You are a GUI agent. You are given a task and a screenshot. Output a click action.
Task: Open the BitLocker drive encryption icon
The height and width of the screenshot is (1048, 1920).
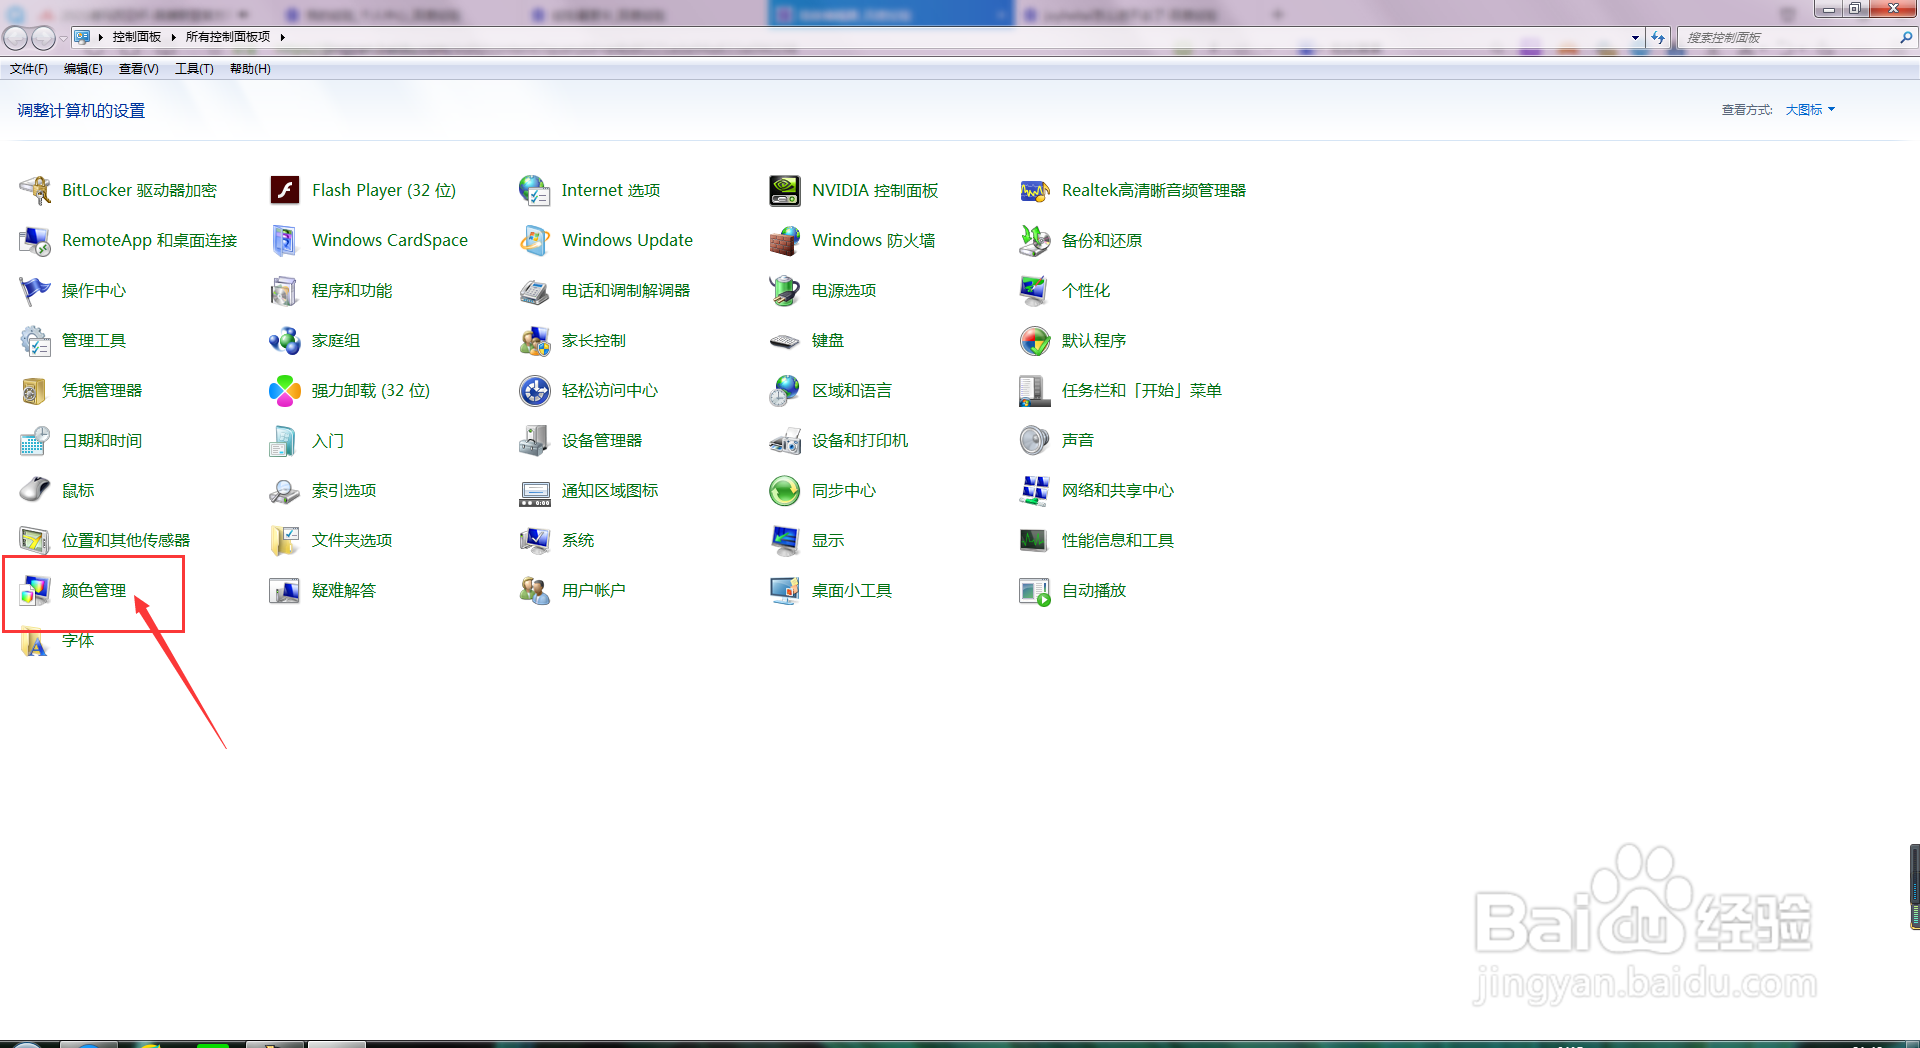pos(35,190)
